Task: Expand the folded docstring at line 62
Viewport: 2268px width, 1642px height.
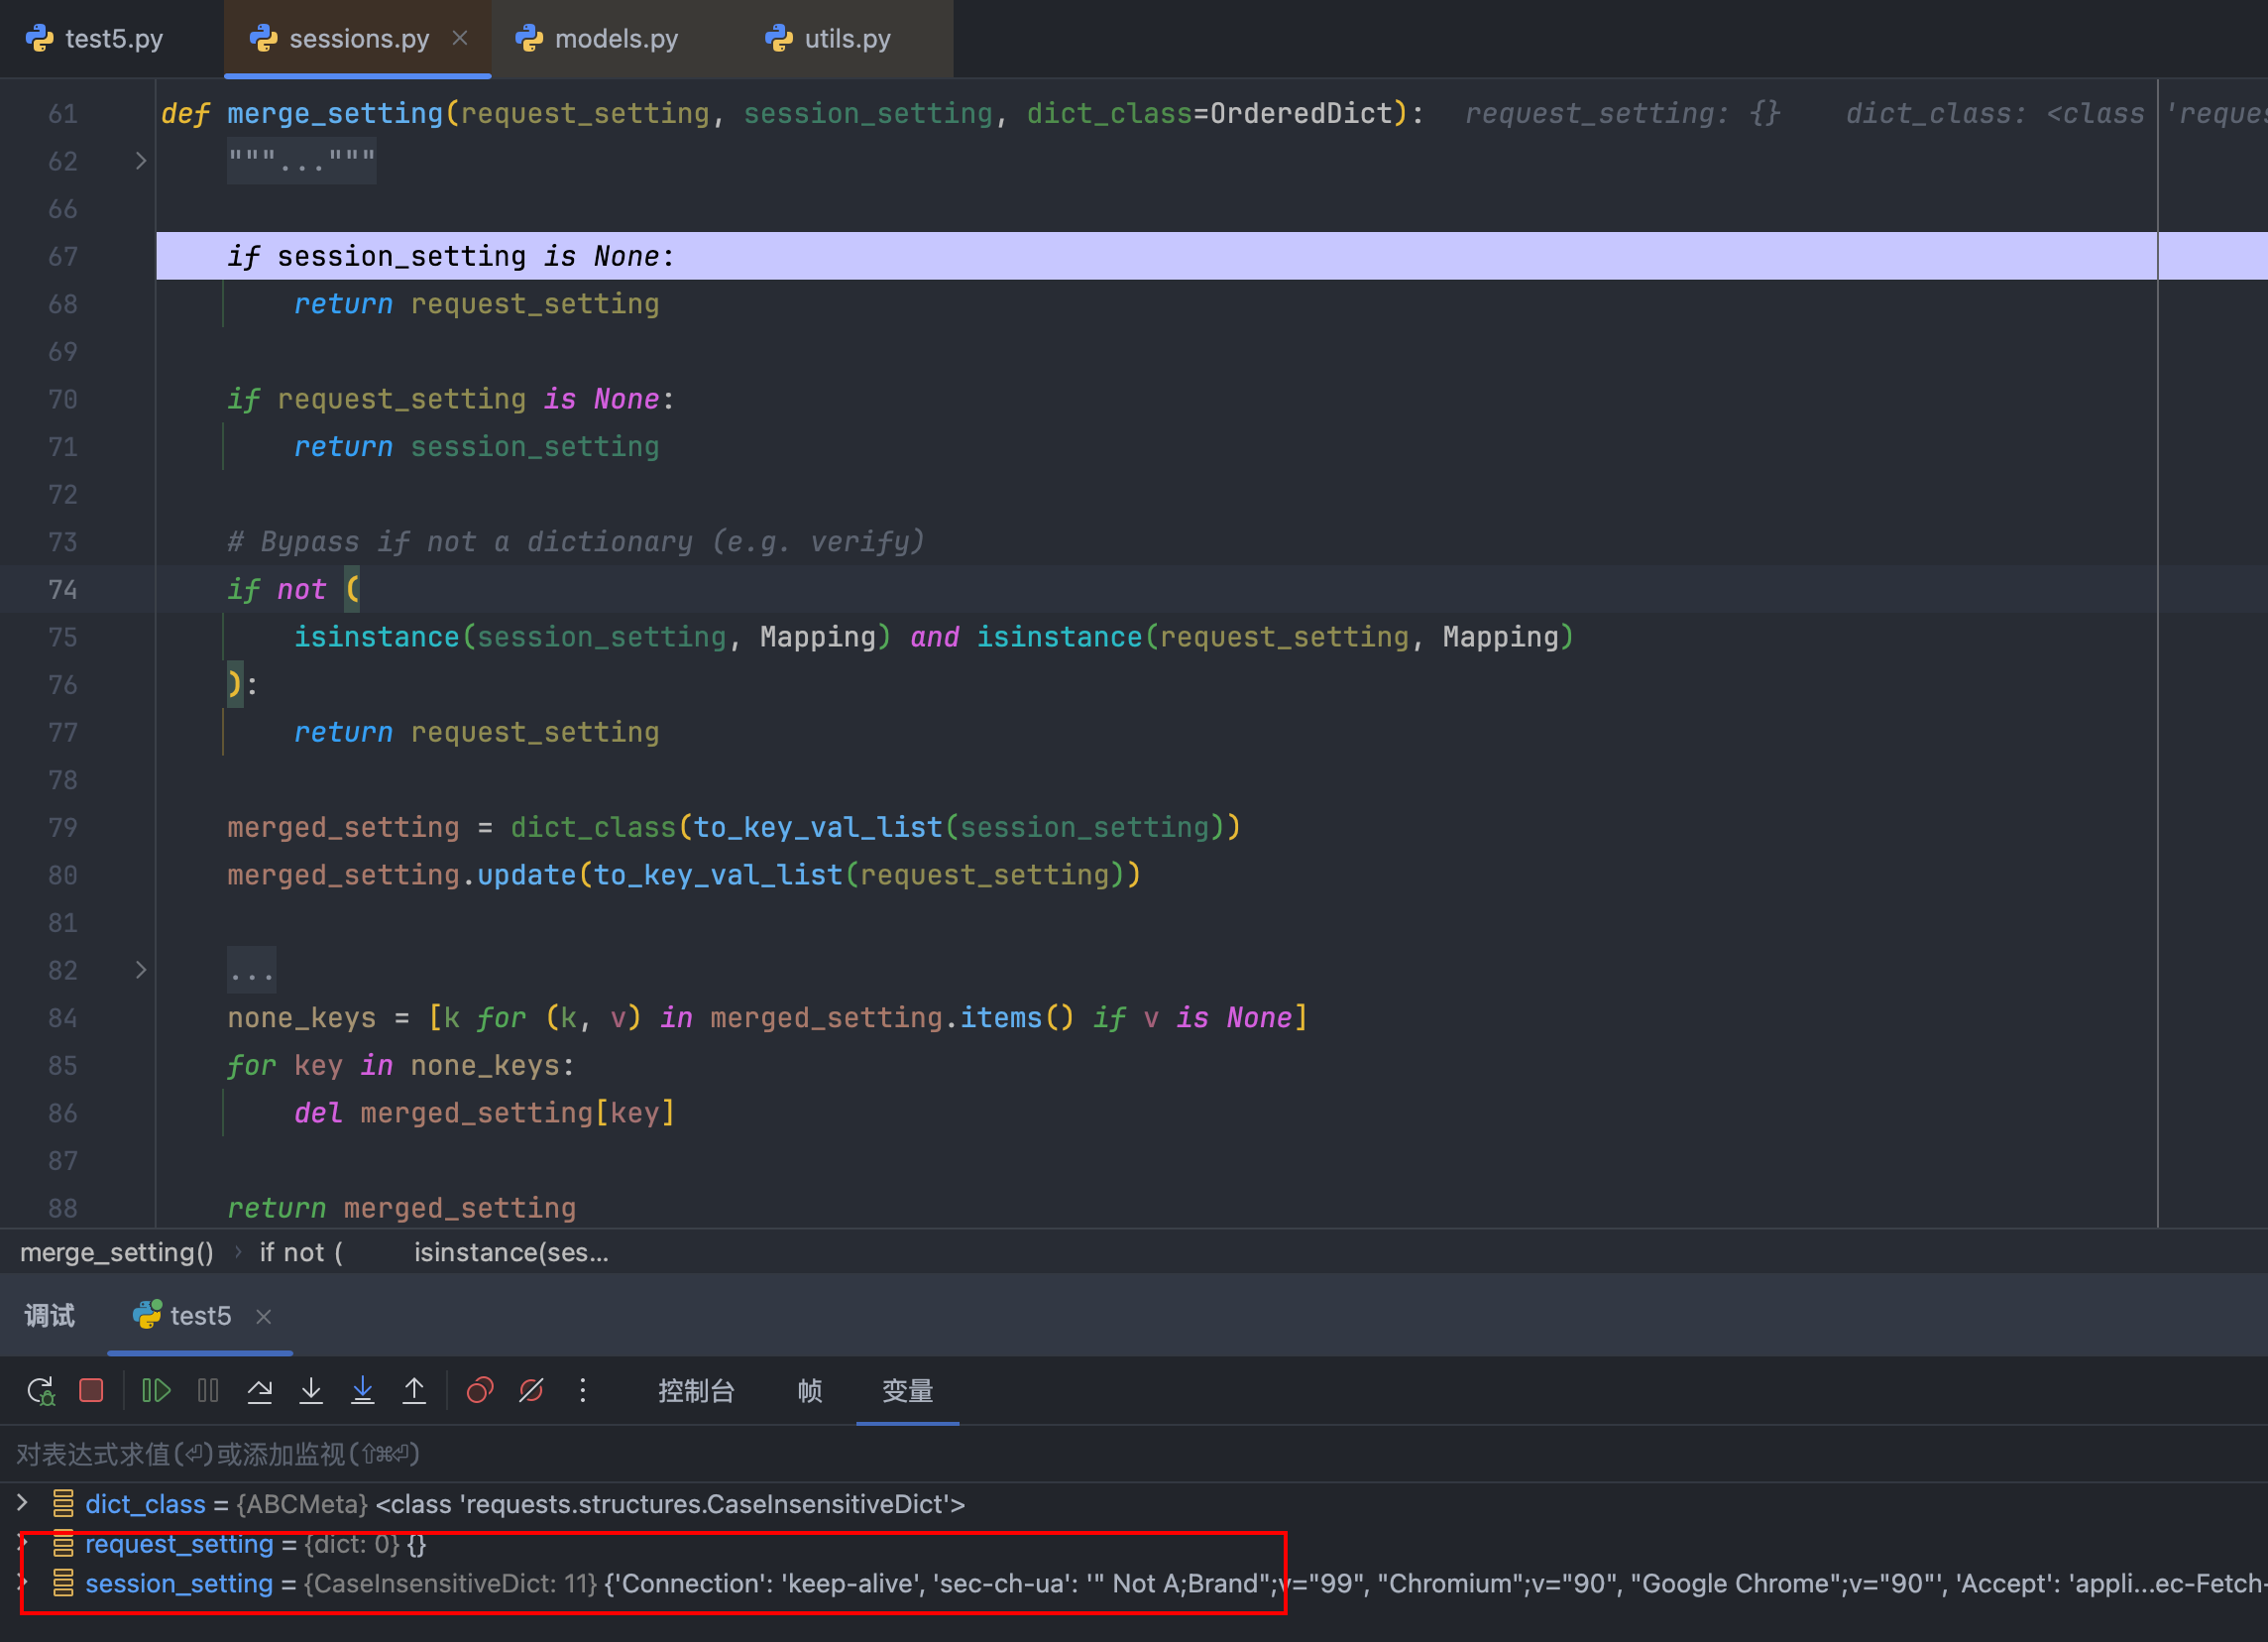Action: pyautogui.click(x=141, y=161)
